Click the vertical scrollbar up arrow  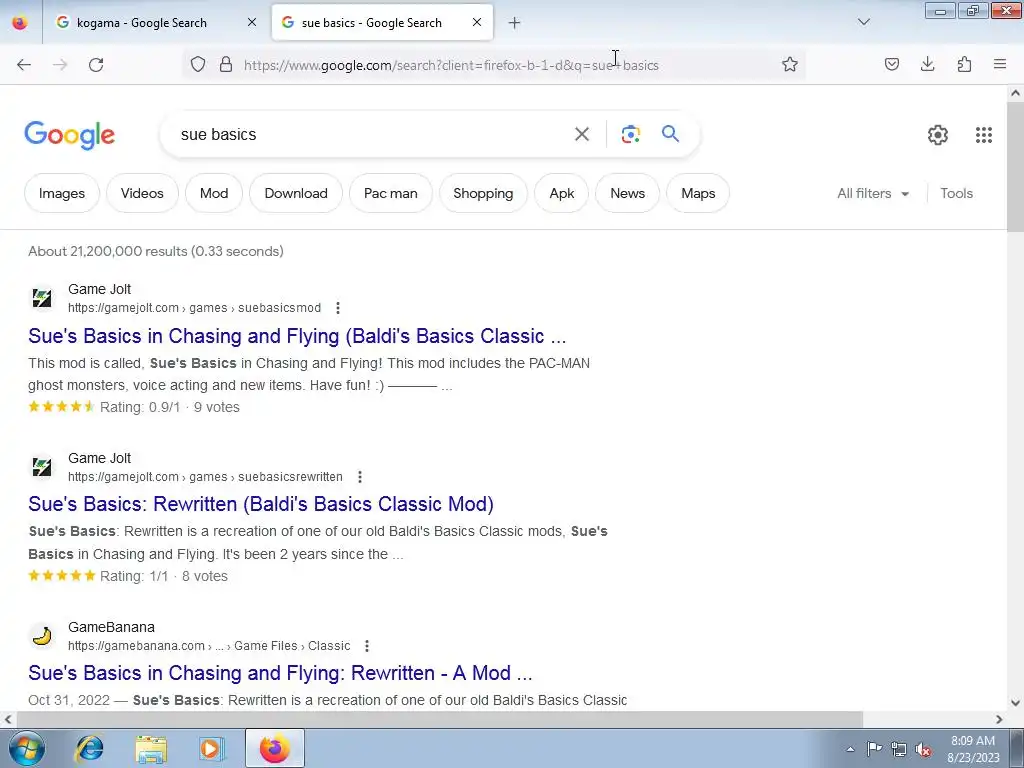point(1015,93)
